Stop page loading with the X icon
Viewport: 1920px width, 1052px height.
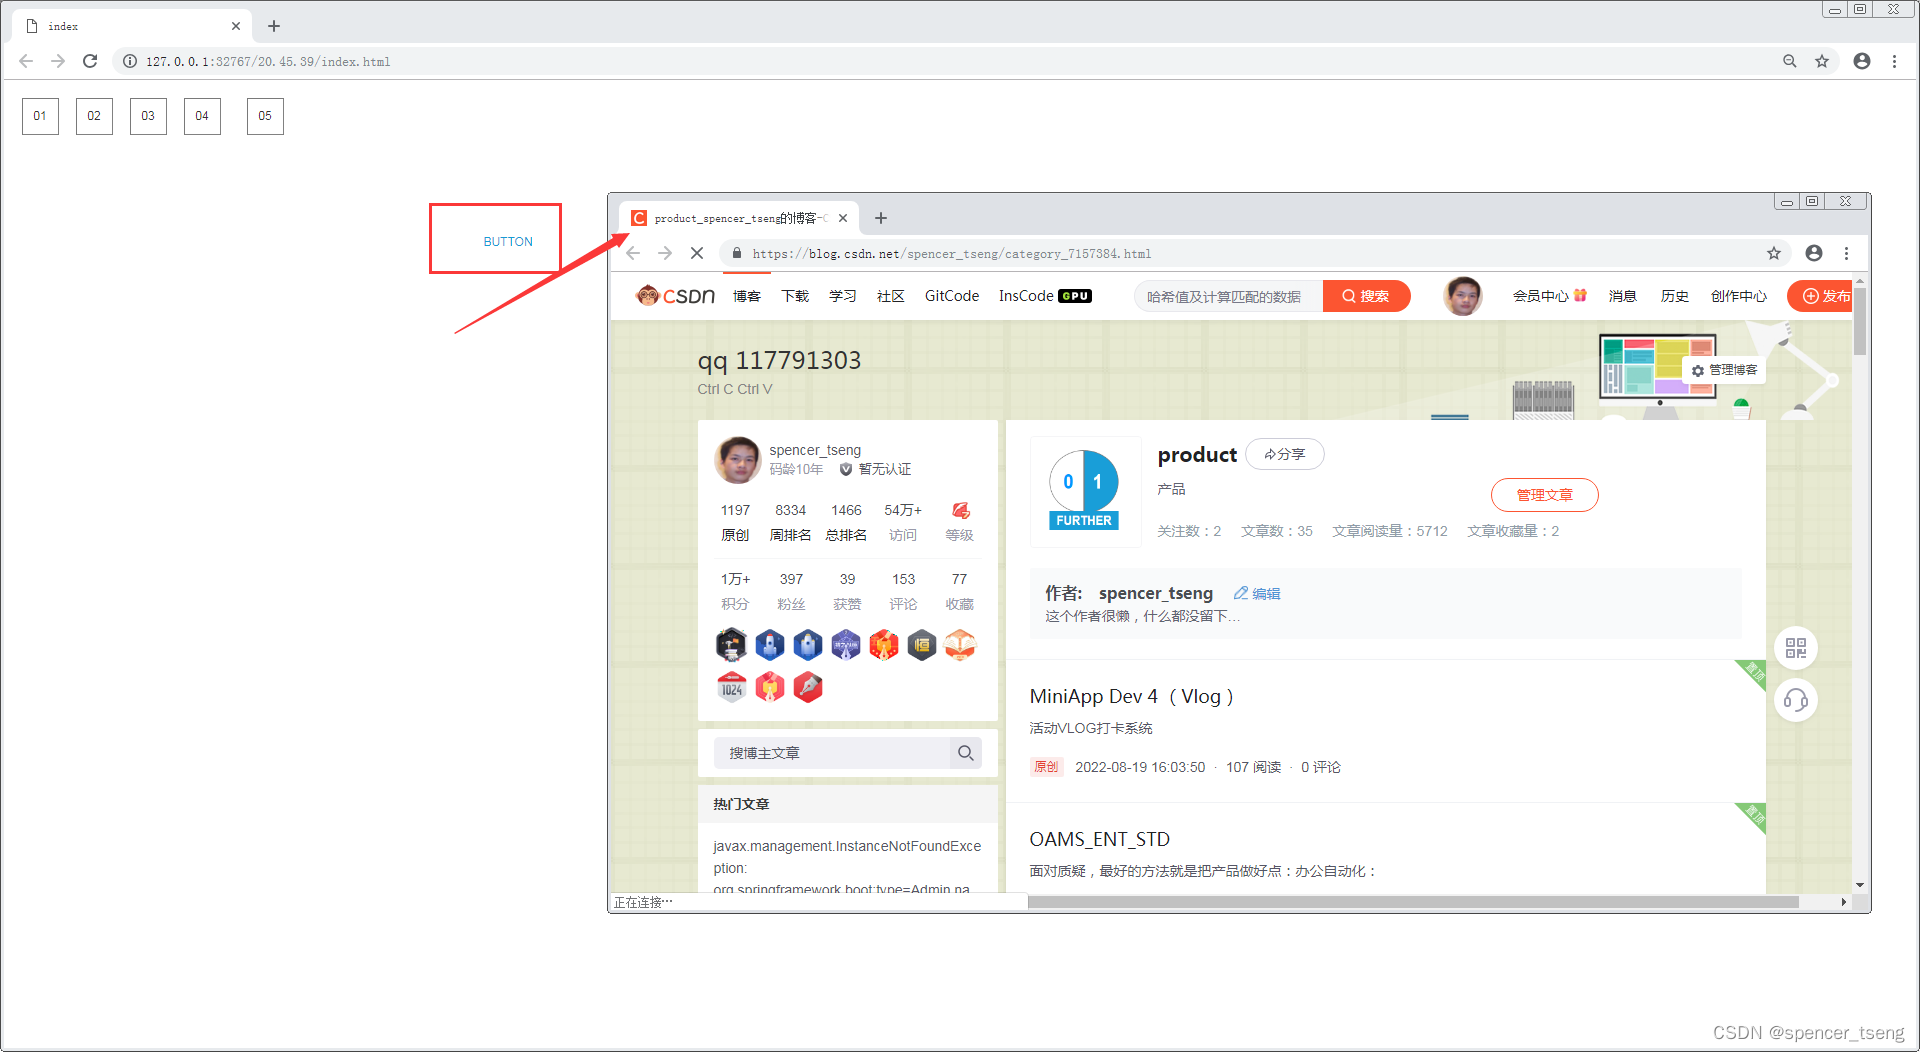[x=697, y=253]
